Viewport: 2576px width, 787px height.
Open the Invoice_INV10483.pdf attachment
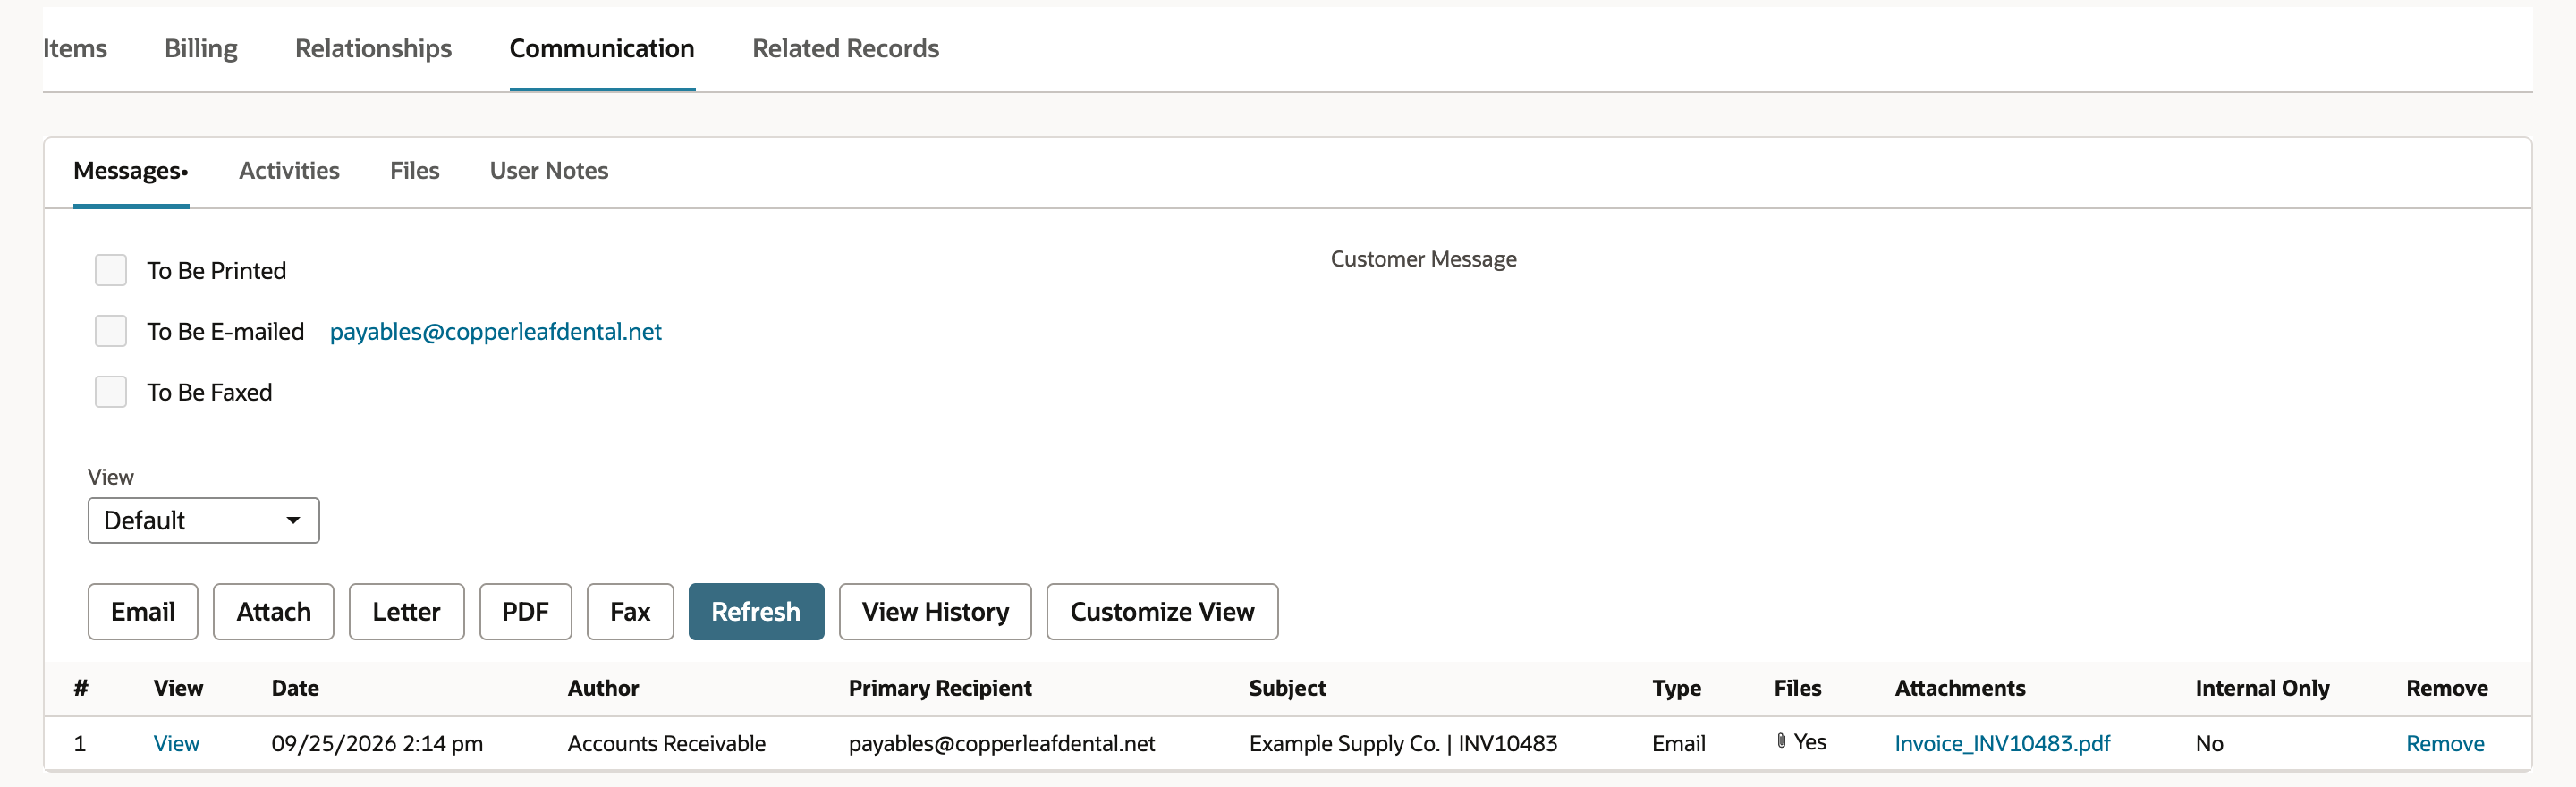pyautogui.click(x=2002, y=743)
